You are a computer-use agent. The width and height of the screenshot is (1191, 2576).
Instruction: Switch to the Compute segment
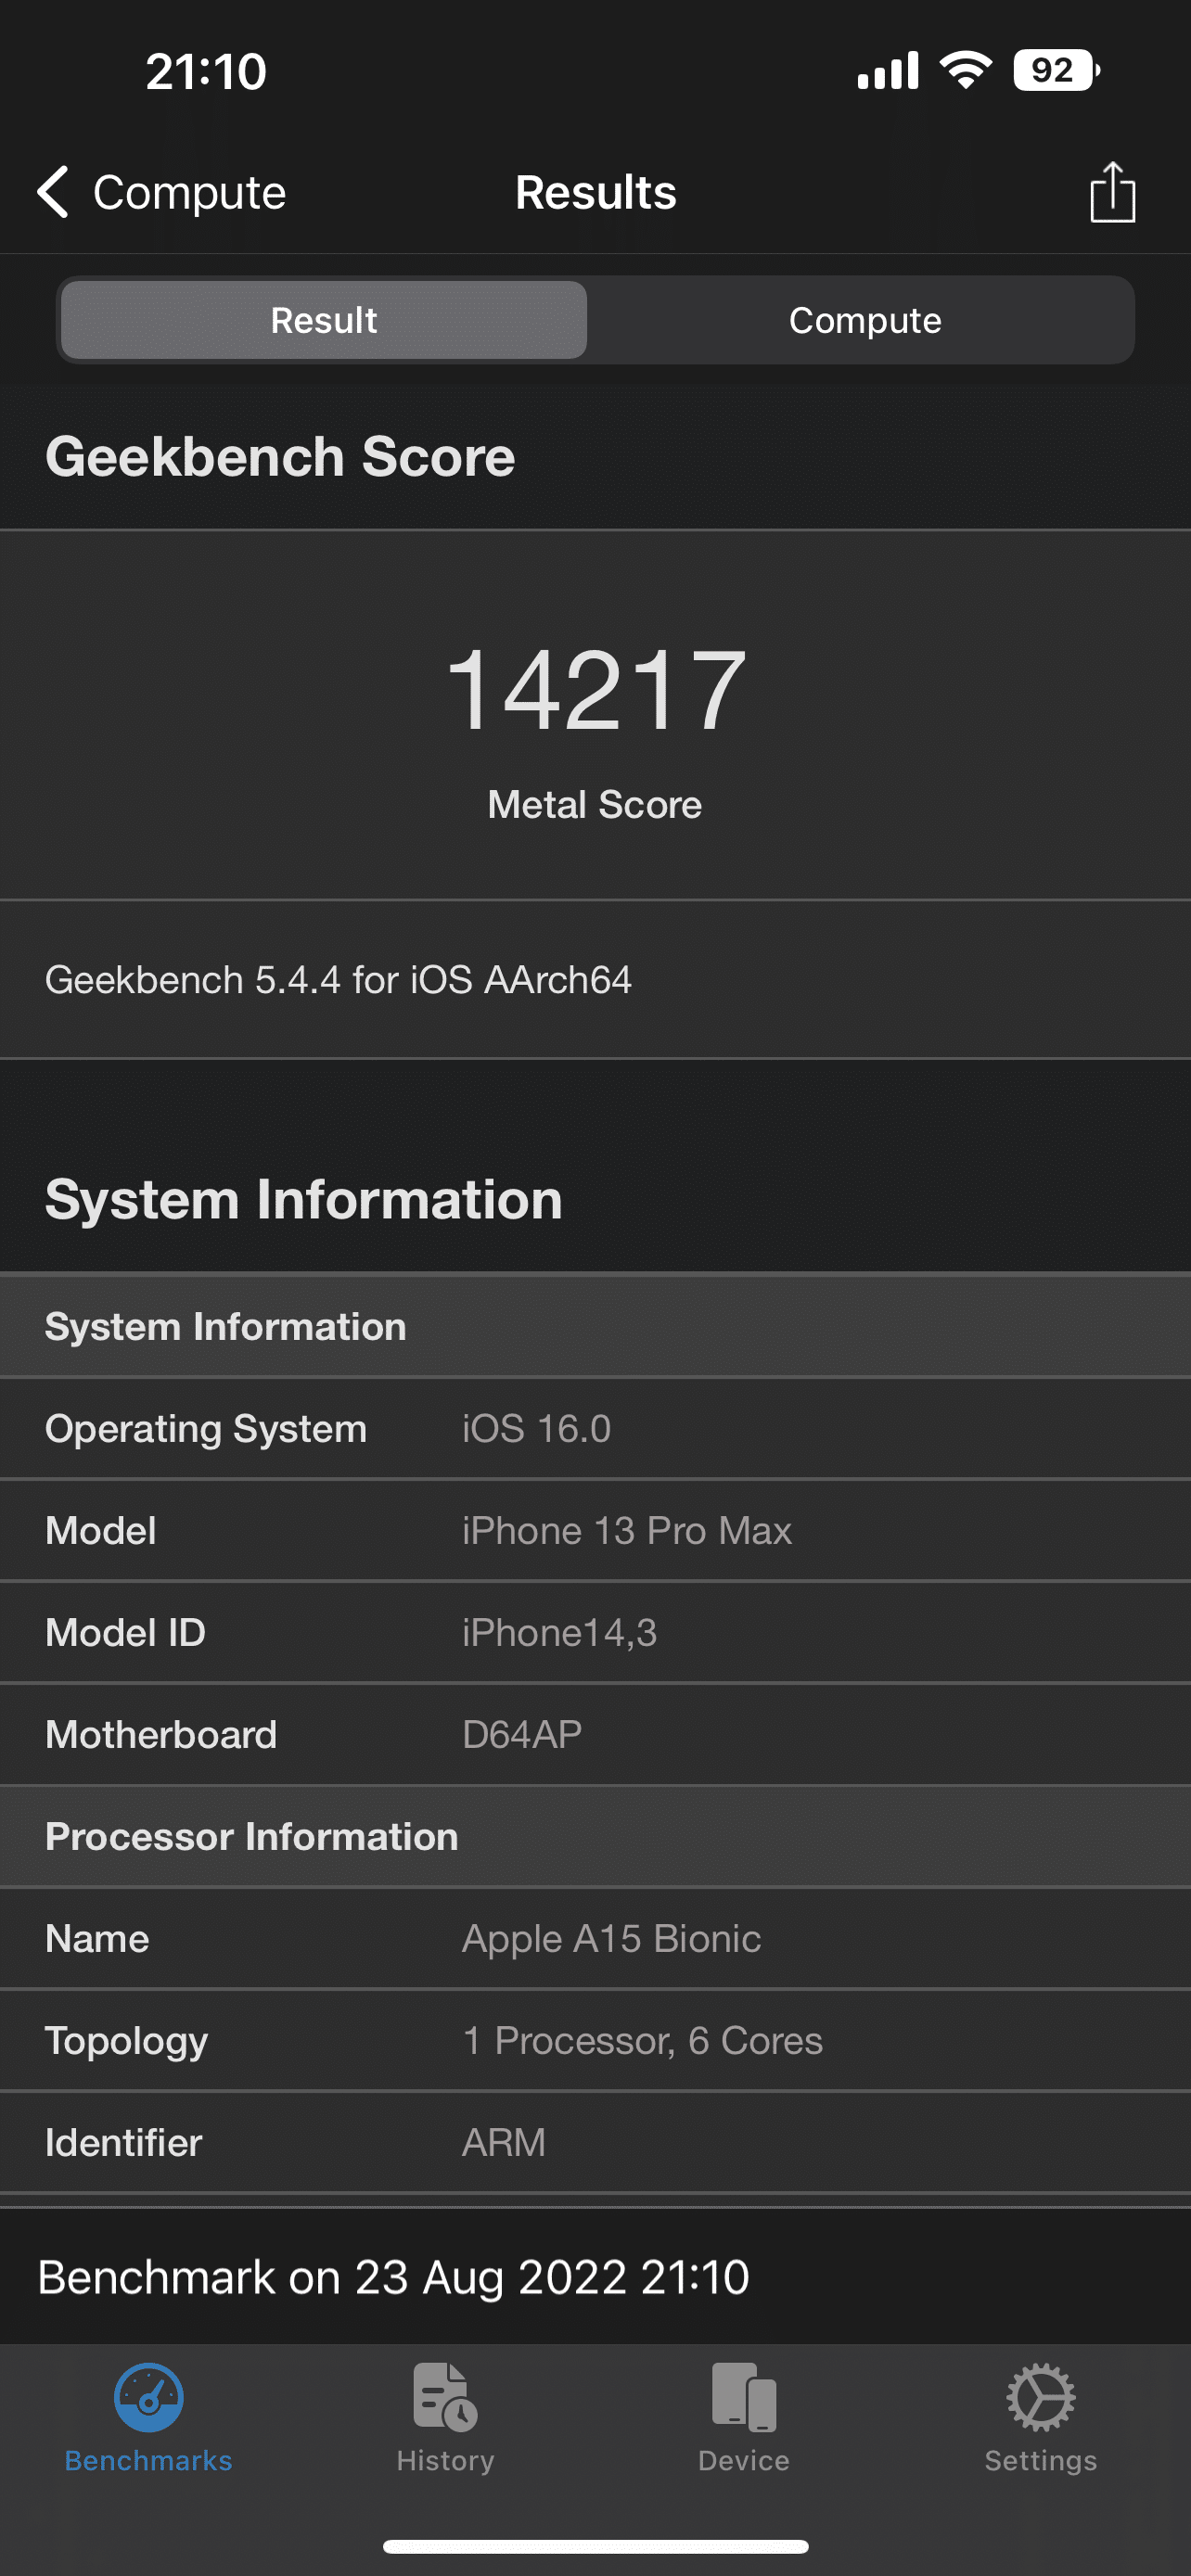(864, 320)
